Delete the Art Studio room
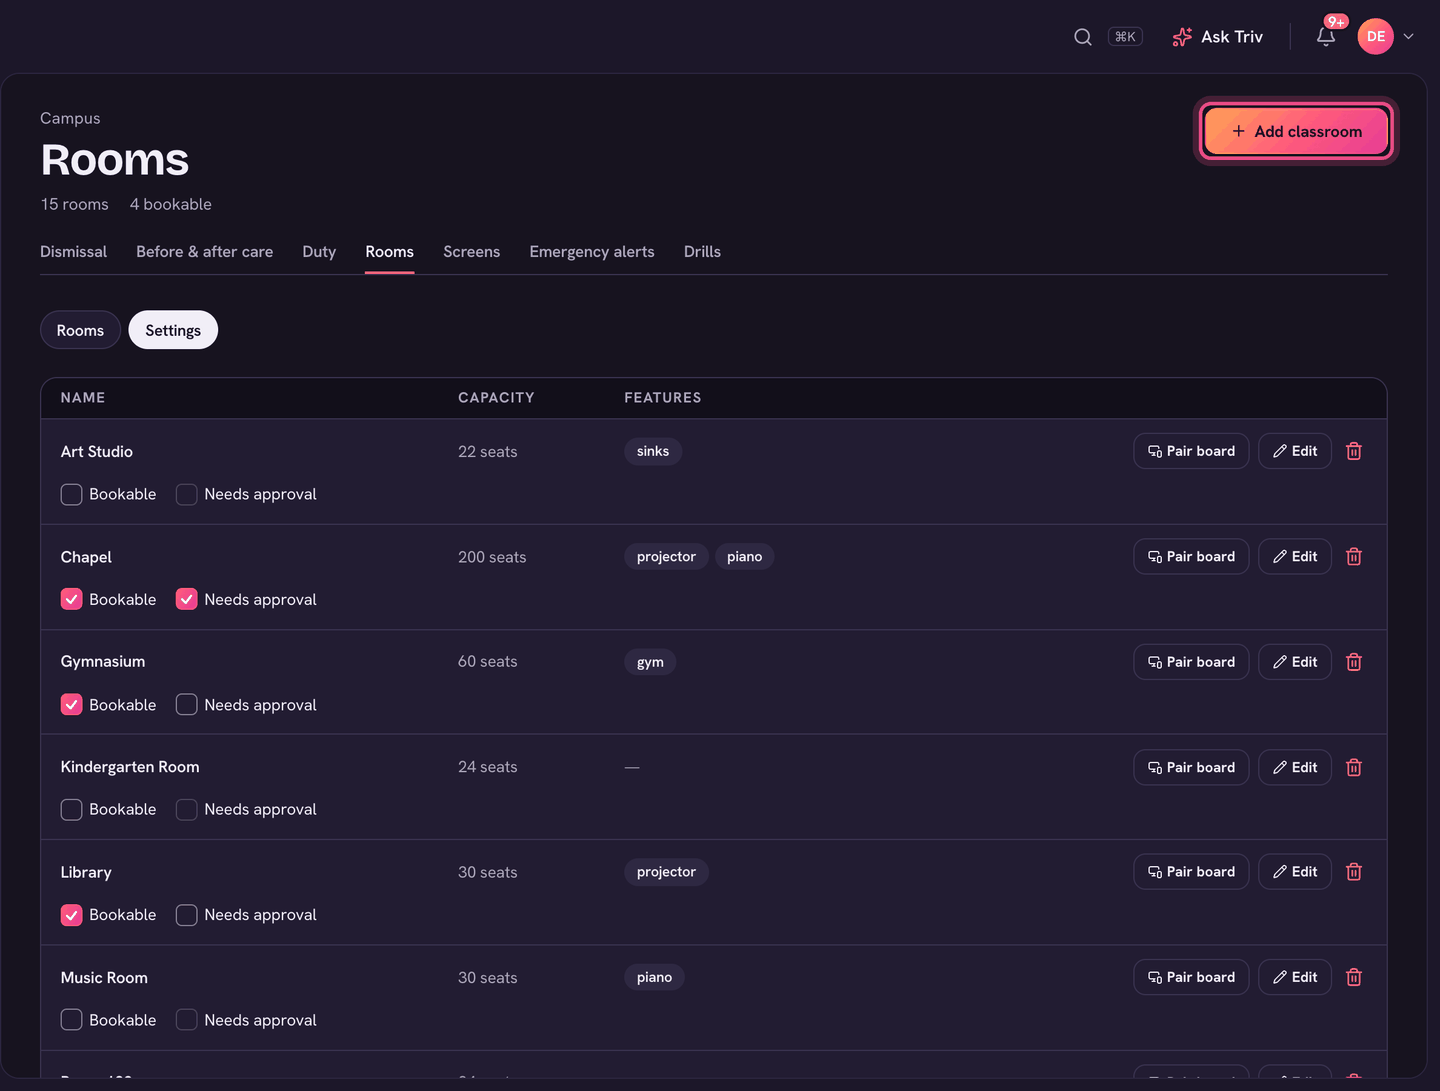 pos(1354,451)
